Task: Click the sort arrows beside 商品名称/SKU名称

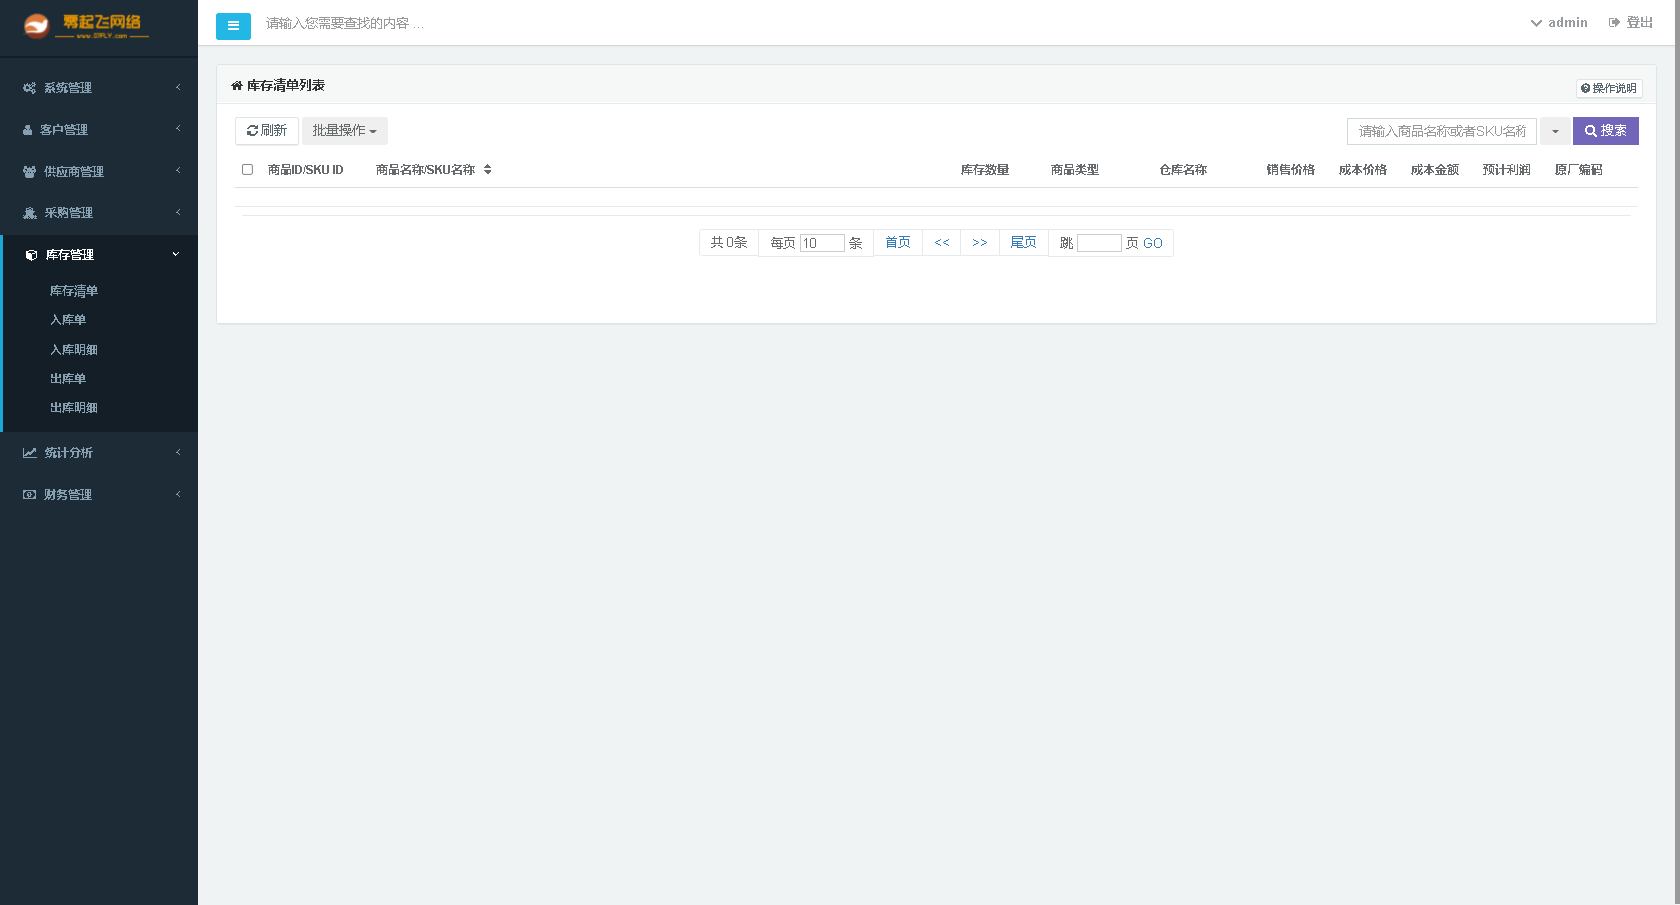Action: click(x=487, y=170)
